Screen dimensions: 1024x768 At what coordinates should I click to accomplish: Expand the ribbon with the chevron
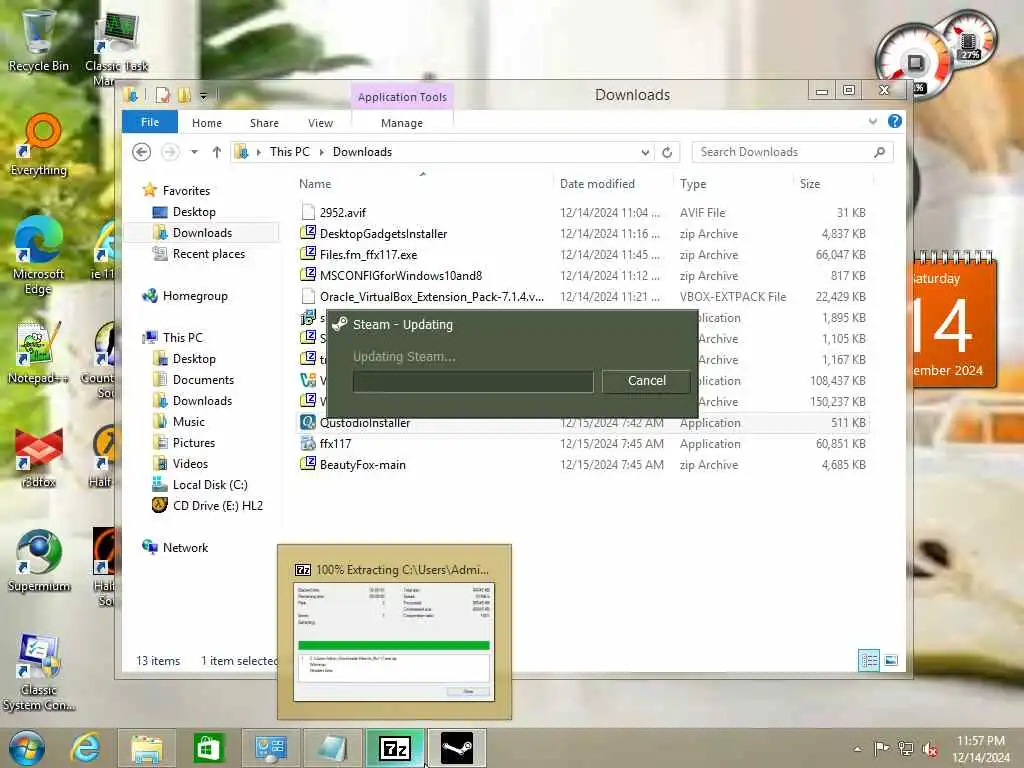coord(872,121)
